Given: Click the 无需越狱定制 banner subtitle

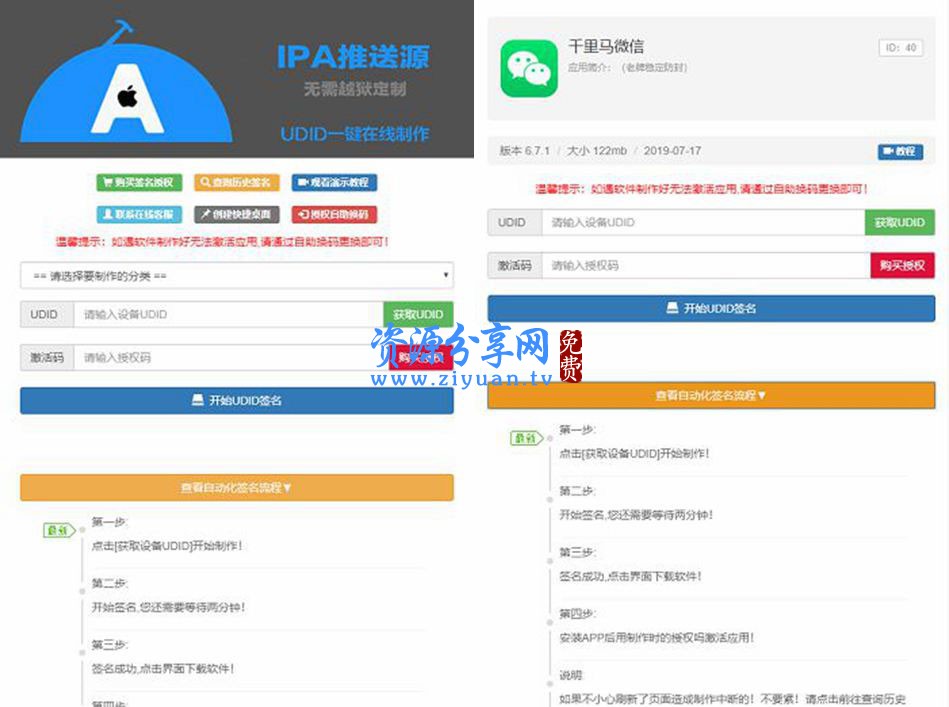Looking at the screenshot, I should pos(355,89).
